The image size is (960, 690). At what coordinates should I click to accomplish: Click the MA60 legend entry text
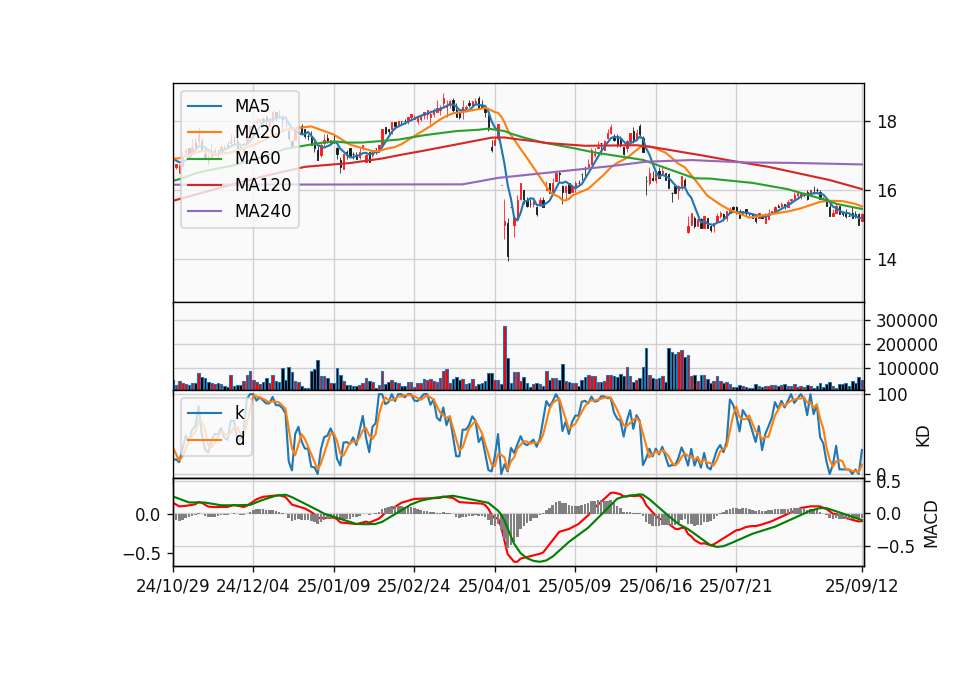click(x=257, y=158)
